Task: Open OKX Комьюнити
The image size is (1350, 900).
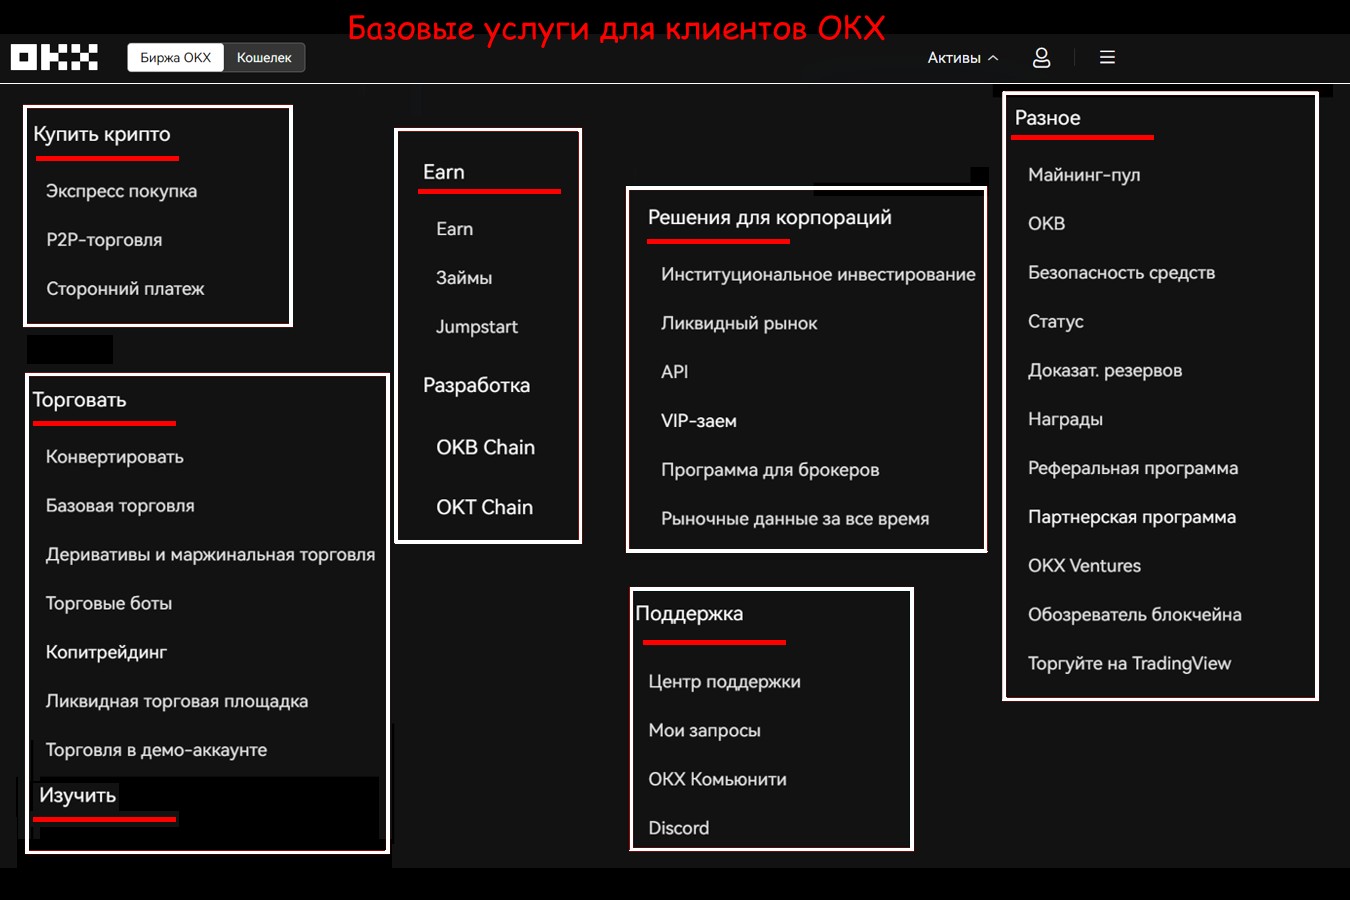Action: (718, 779)
